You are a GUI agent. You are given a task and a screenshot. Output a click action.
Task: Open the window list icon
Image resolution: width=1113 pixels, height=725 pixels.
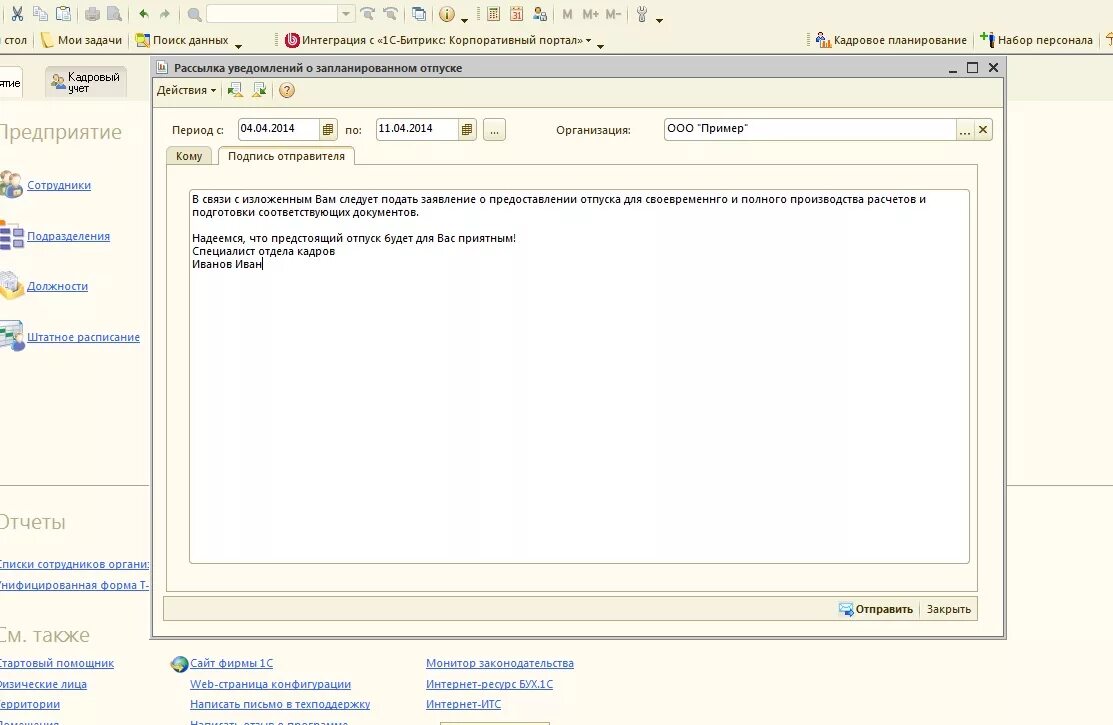click(x=420, y=13)
